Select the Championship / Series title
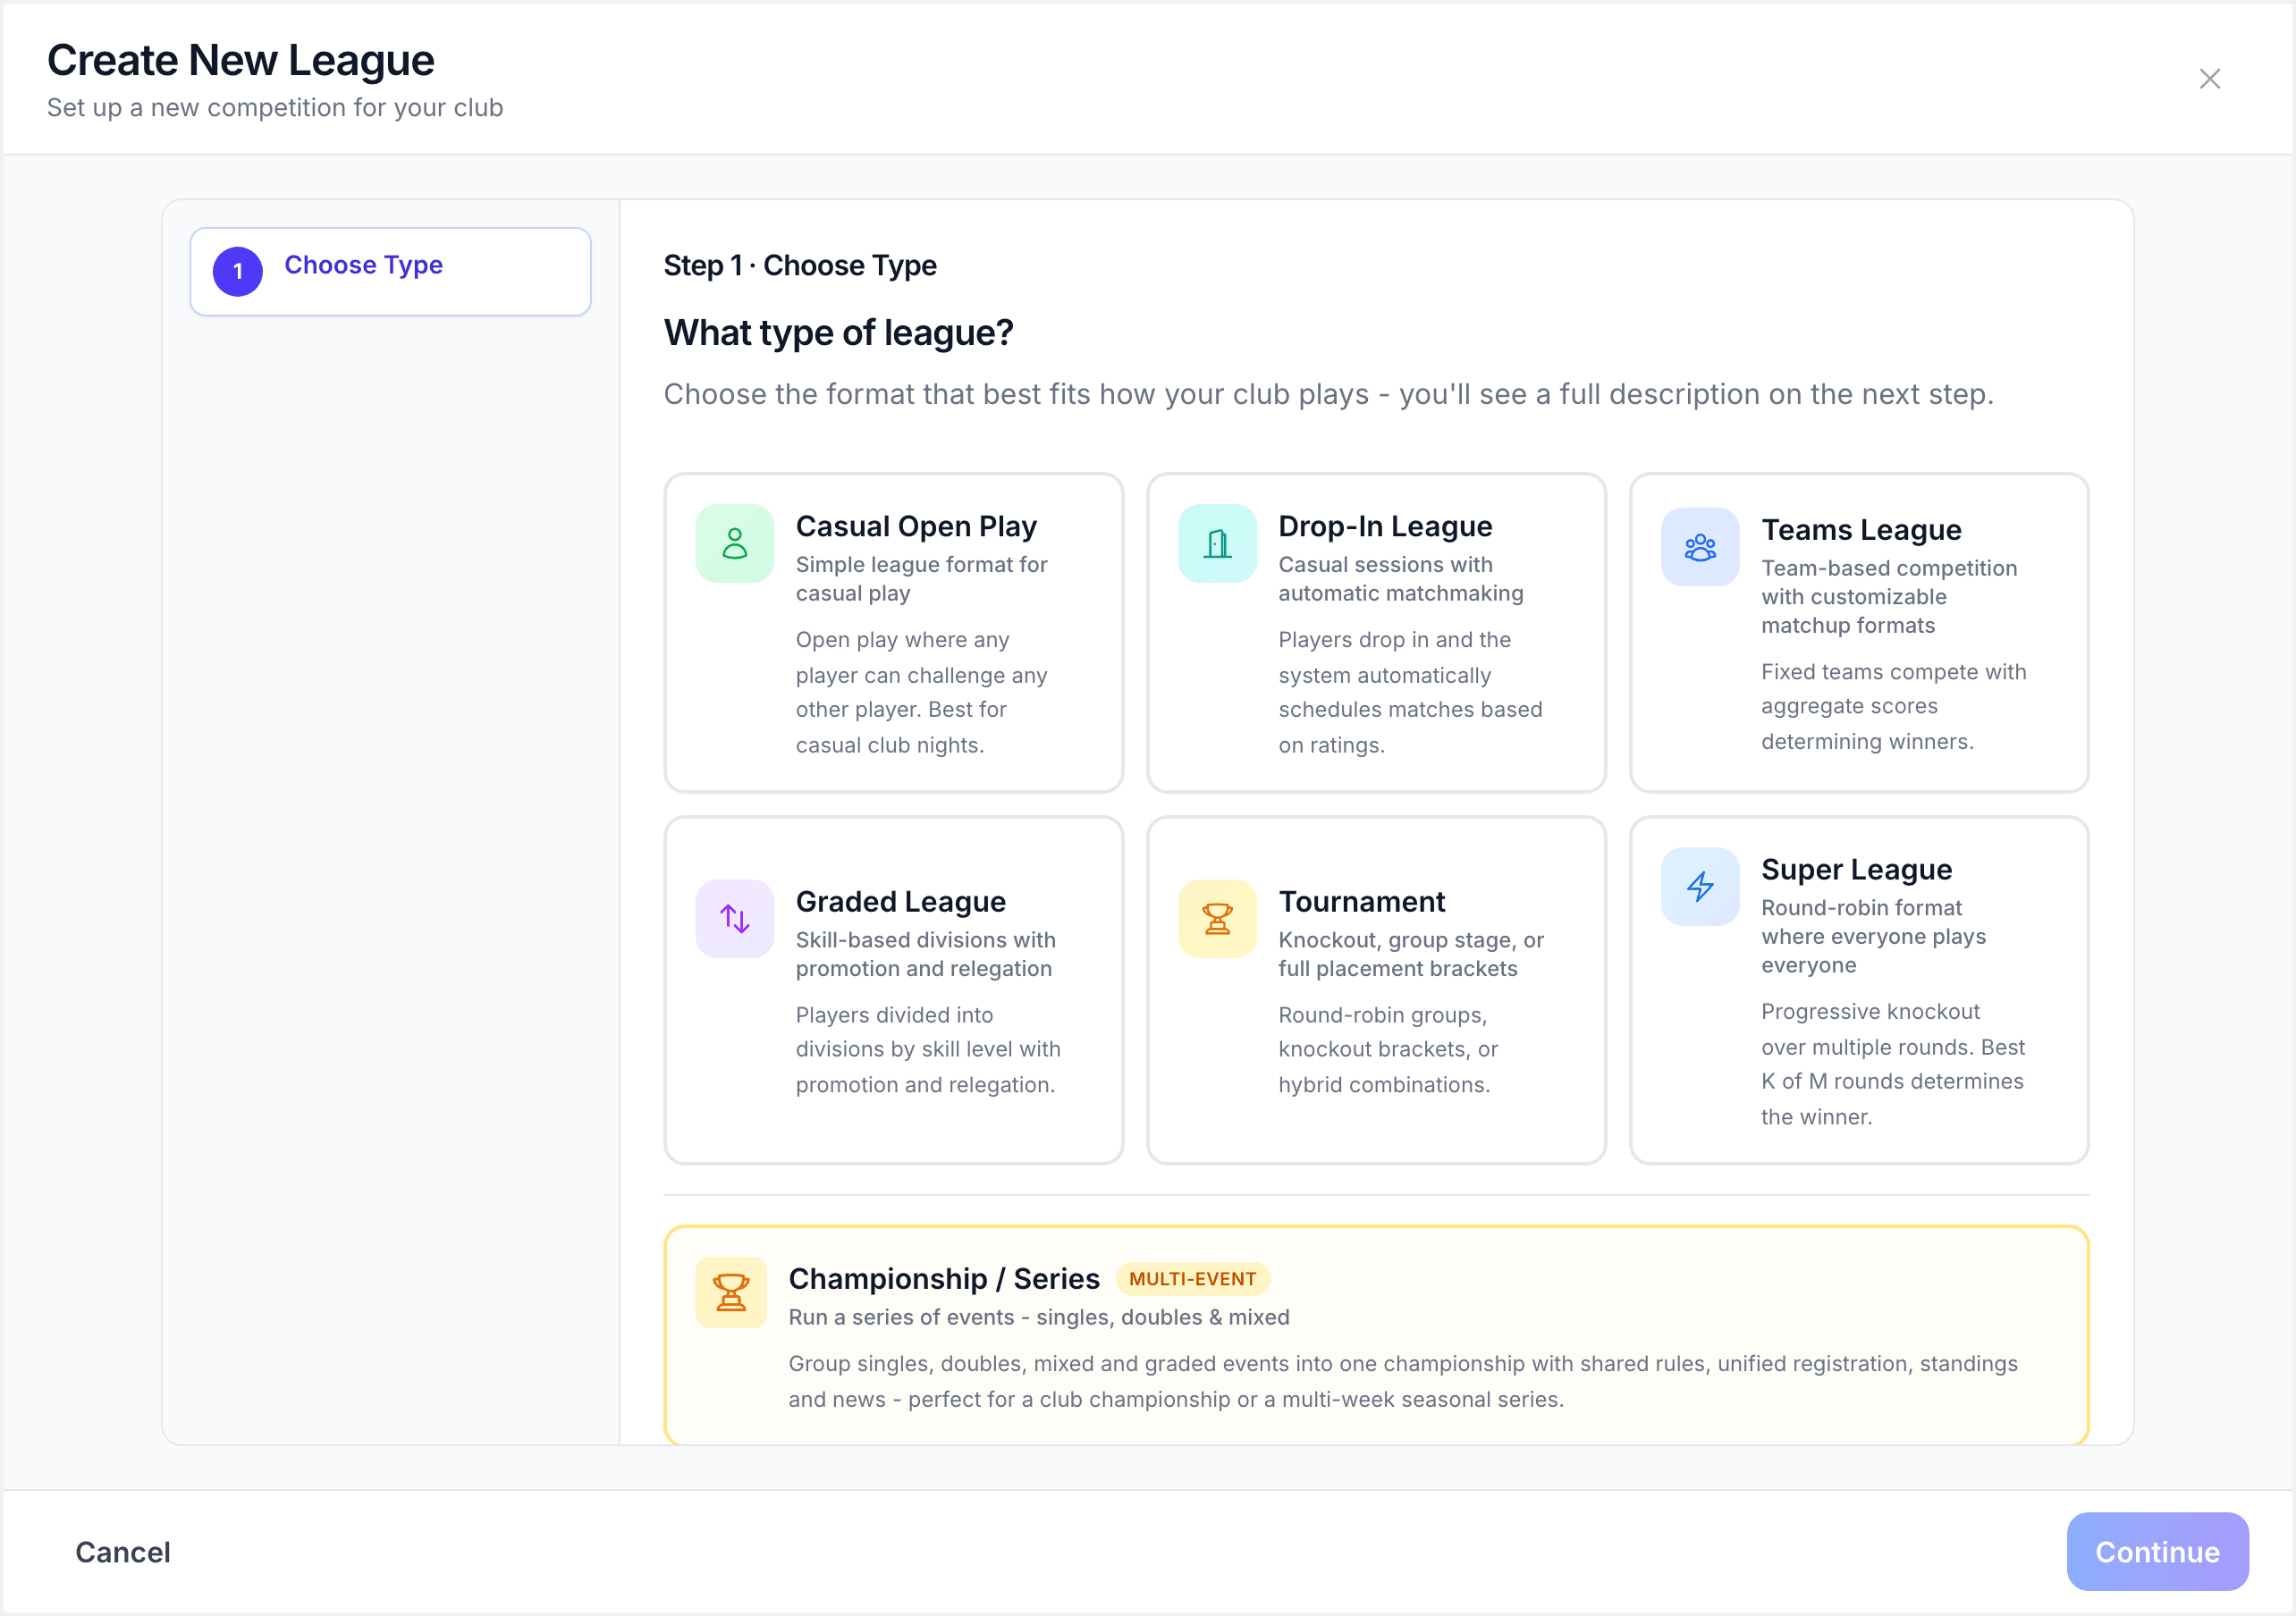Image resolution: width=2296 pixels, height=1616 pixels. click(944, 1278)
